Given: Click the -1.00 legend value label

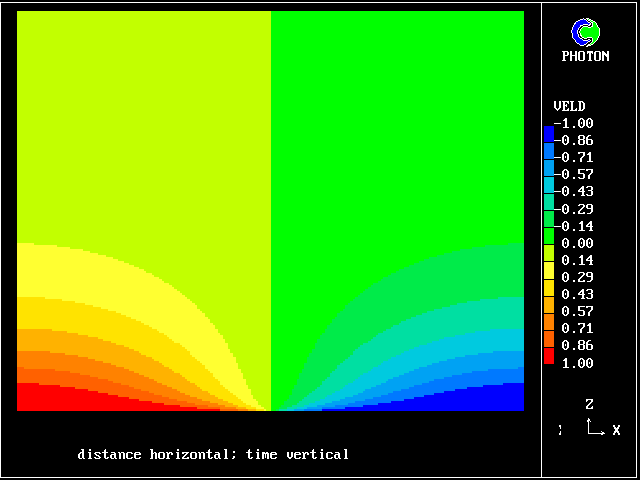Looking at the screenshot, I should [577, 123].
